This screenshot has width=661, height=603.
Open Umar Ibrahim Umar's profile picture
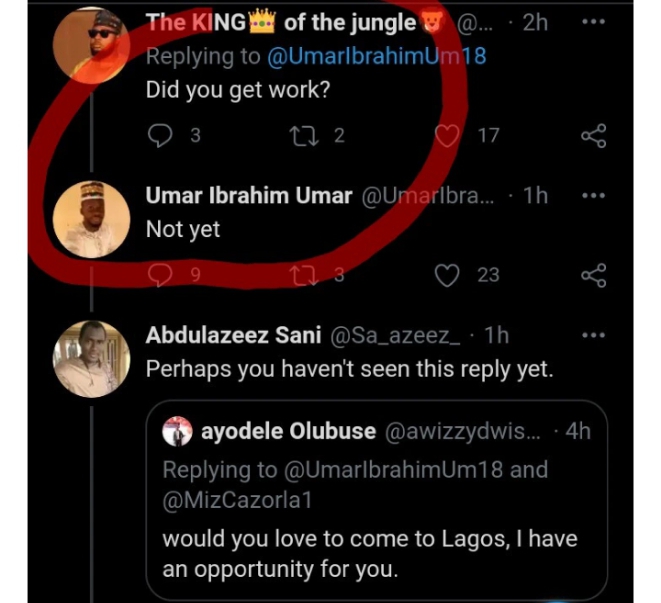(x=89, y=217)
